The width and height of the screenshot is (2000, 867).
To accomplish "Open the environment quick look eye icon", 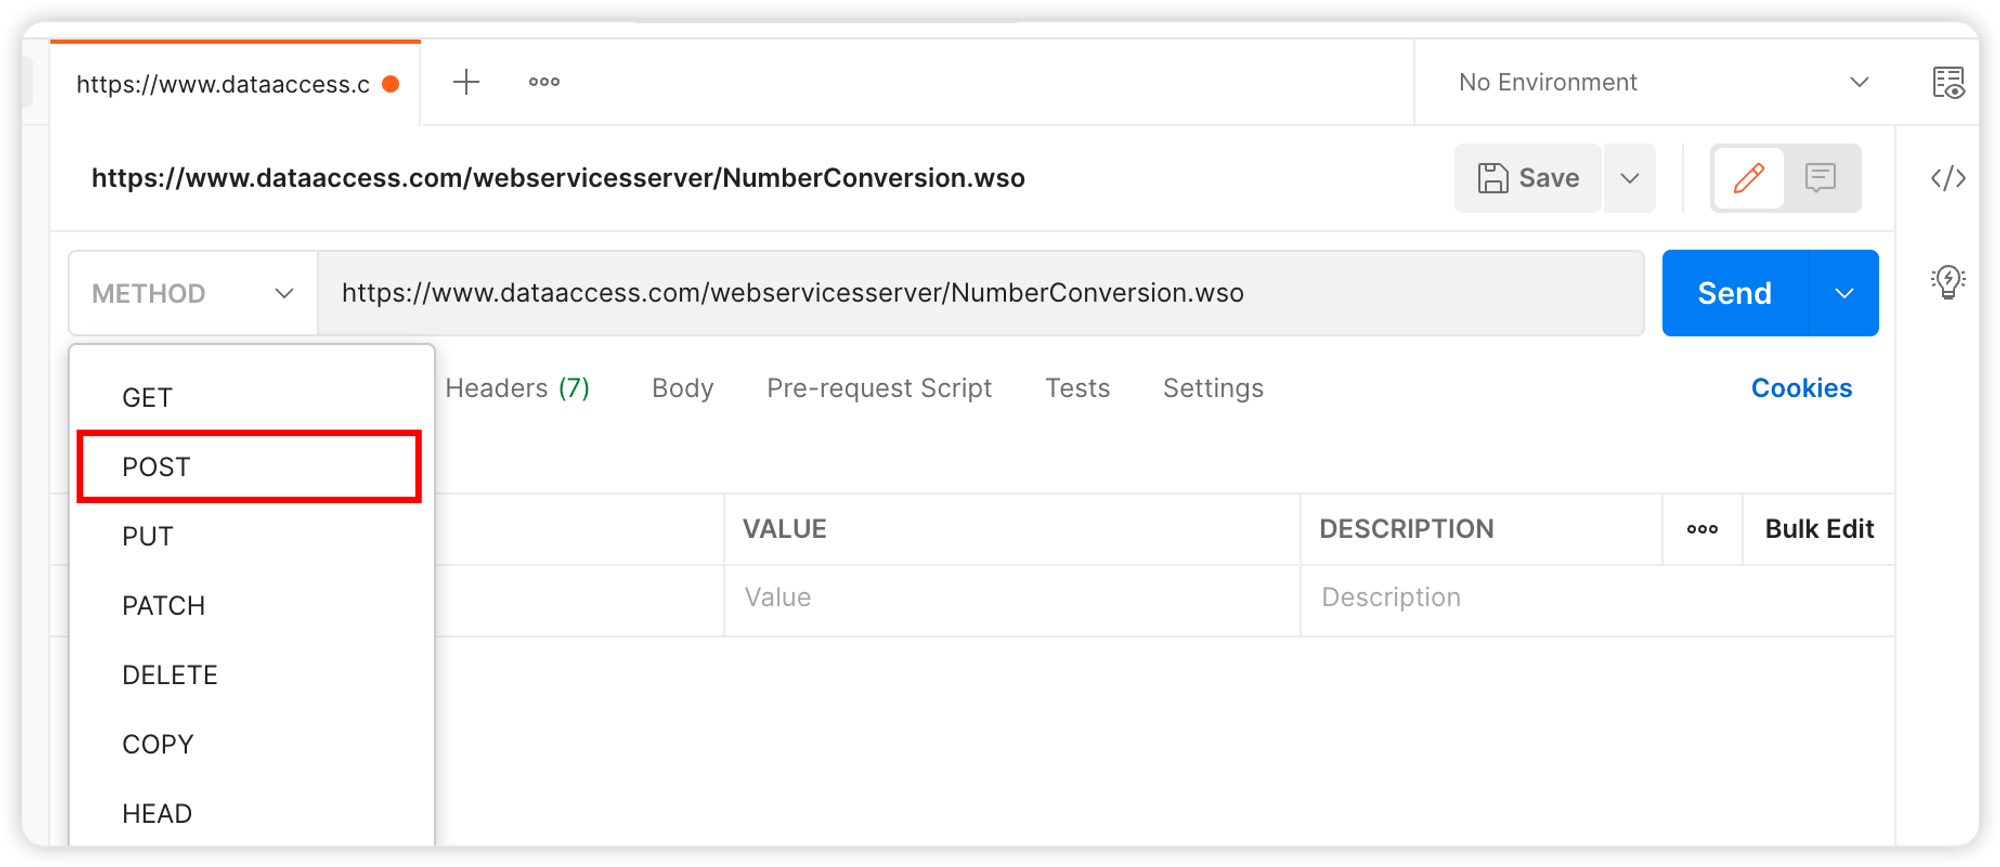I will [x=1947, y=84].
